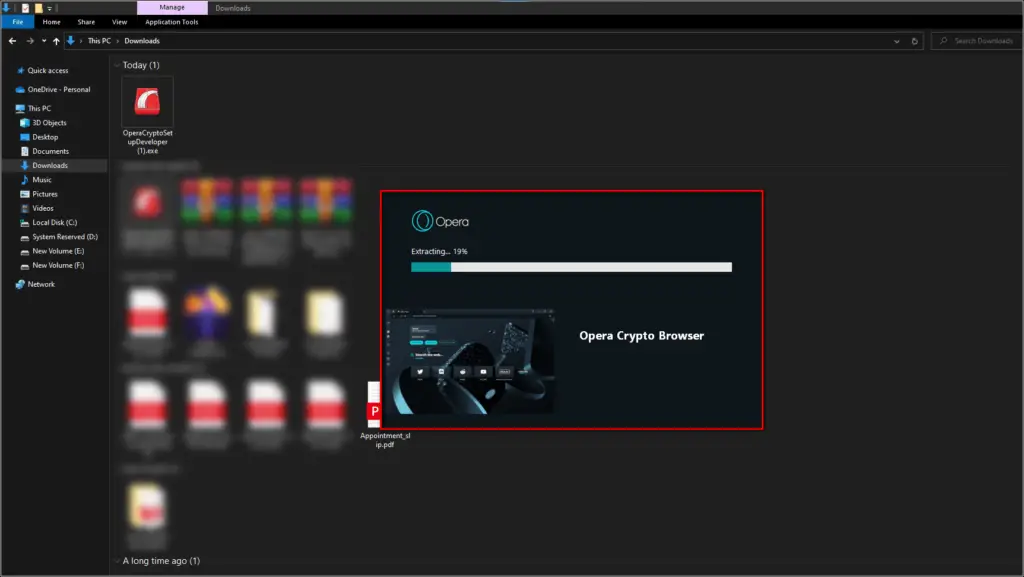This screenshot has width=1024, height=577.
Task: Select Downloads in the sidebar
Action: [50, 166]
